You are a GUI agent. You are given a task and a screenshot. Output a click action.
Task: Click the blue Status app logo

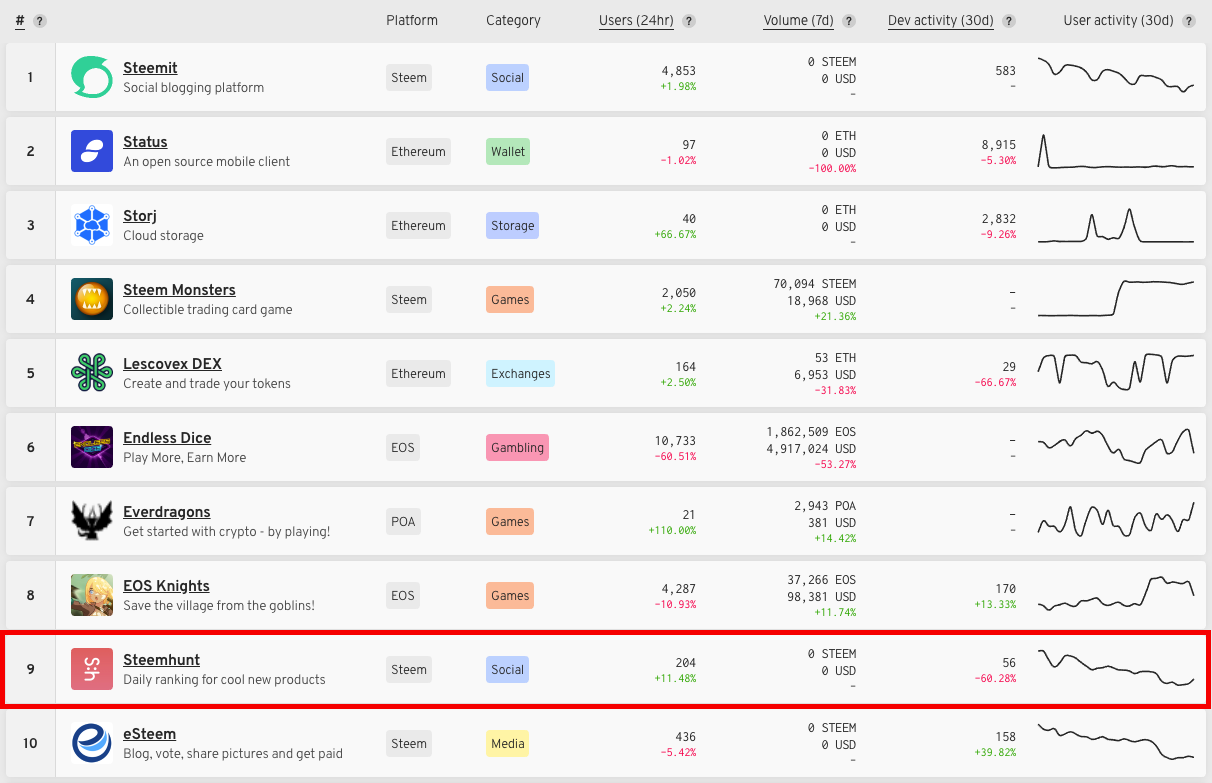92,151
